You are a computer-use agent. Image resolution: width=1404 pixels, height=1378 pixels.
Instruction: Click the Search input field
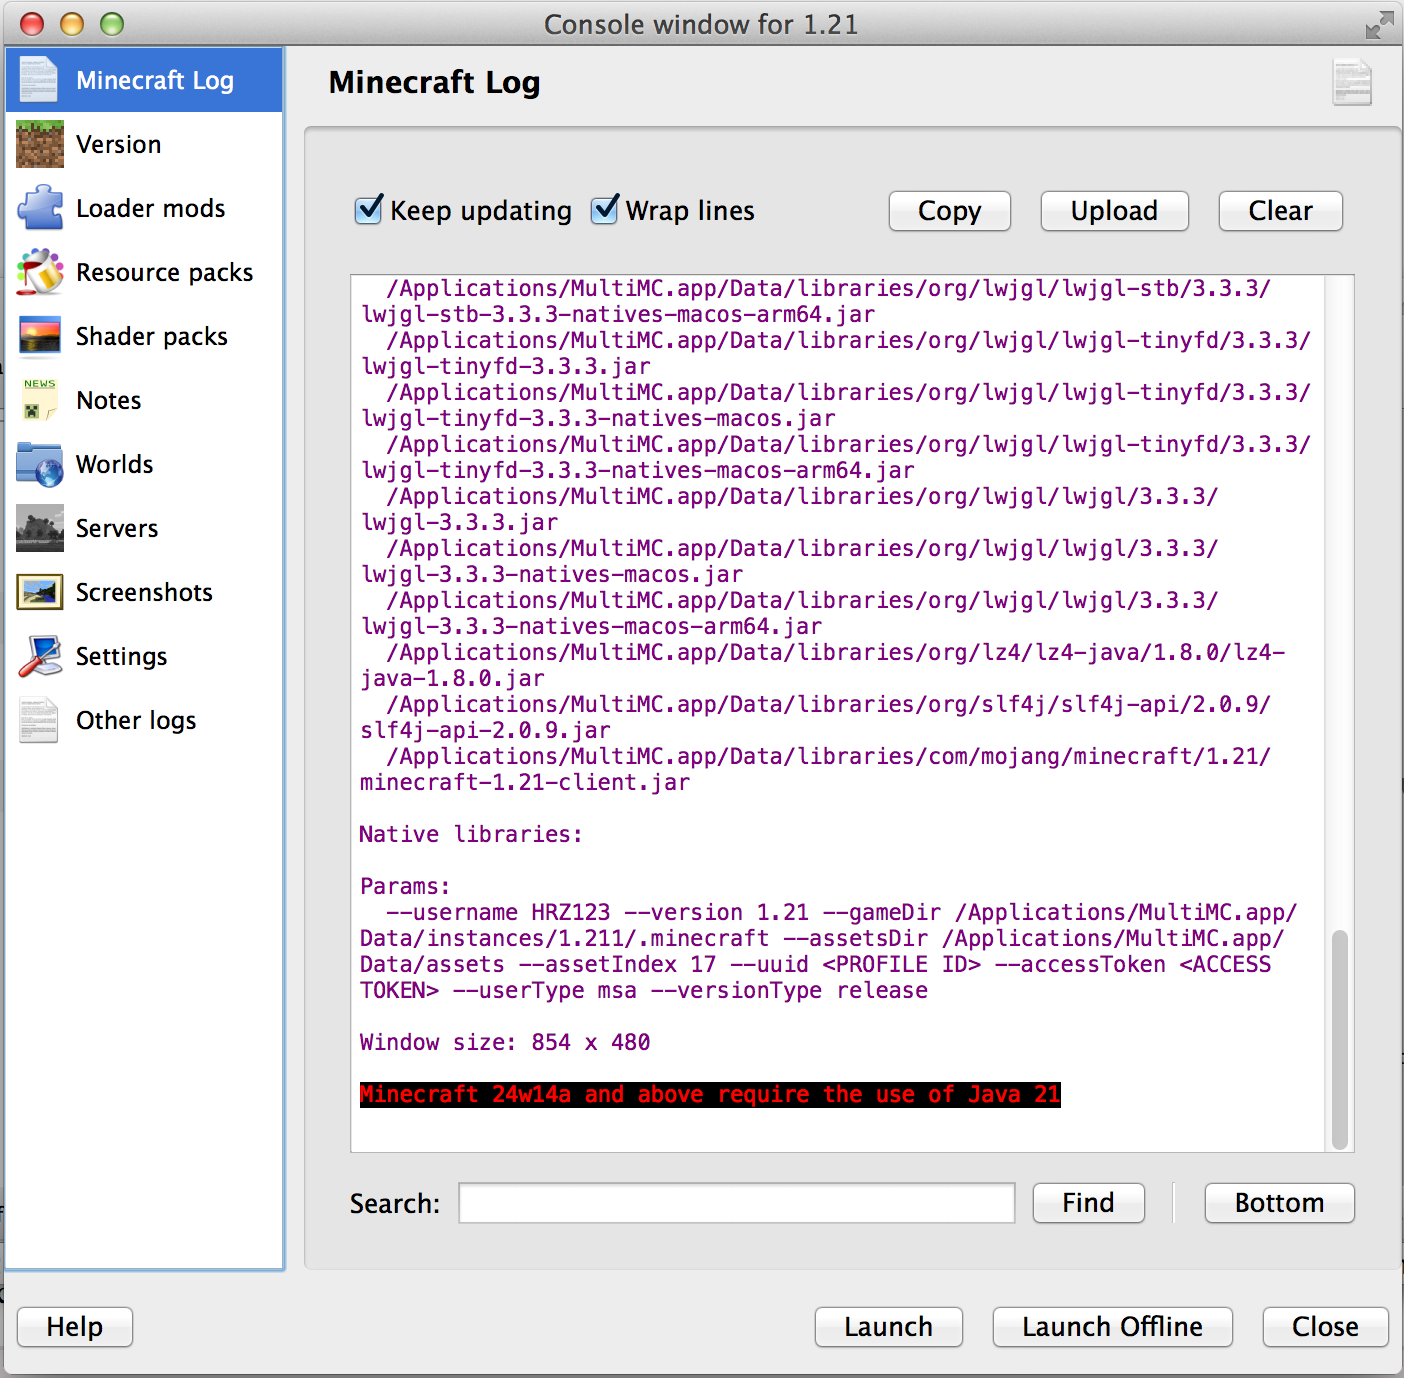pos(737,1203)
